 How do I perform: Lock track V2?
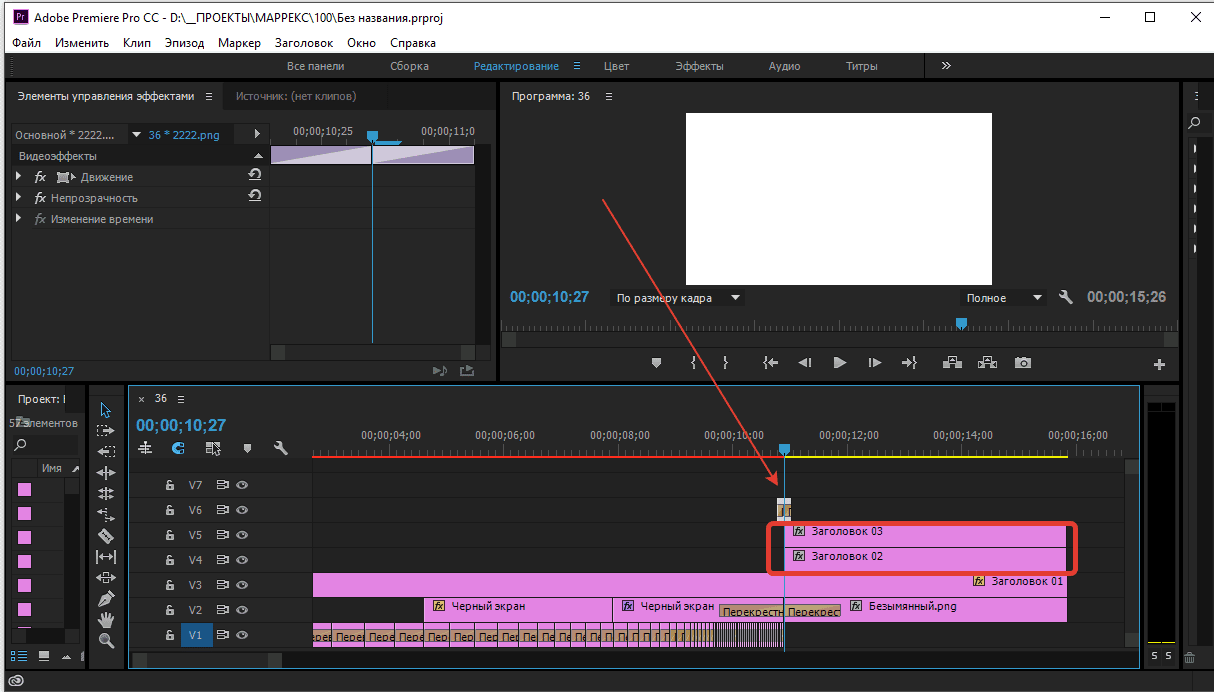click(x=170, y=610)
